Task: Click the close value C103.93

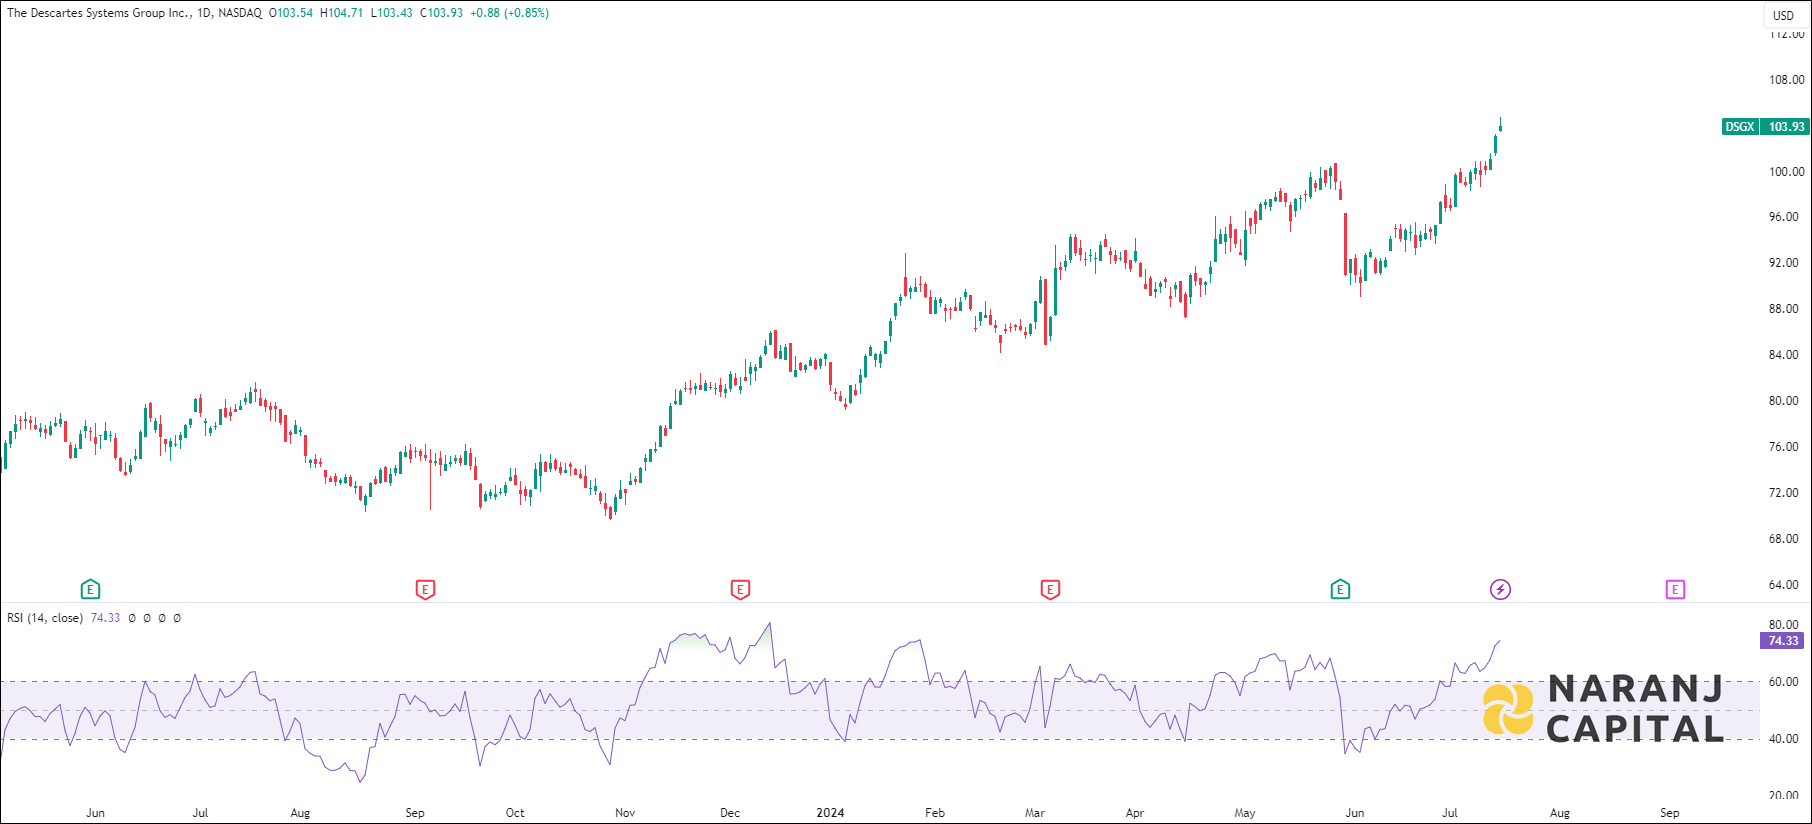Action: [441, 13]
